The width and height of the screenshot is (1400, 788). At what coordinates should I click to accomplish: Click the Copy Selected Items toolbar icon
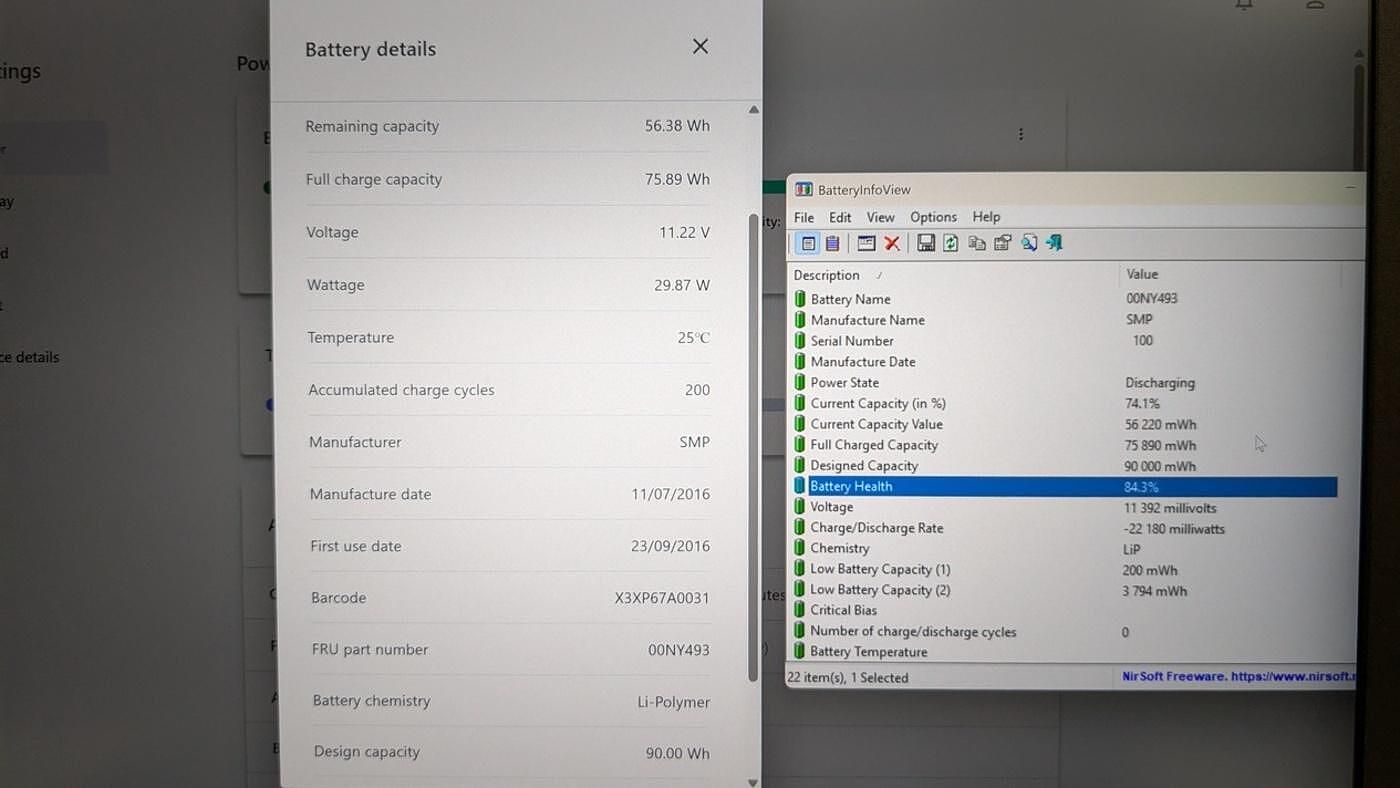tap(977, 243)
